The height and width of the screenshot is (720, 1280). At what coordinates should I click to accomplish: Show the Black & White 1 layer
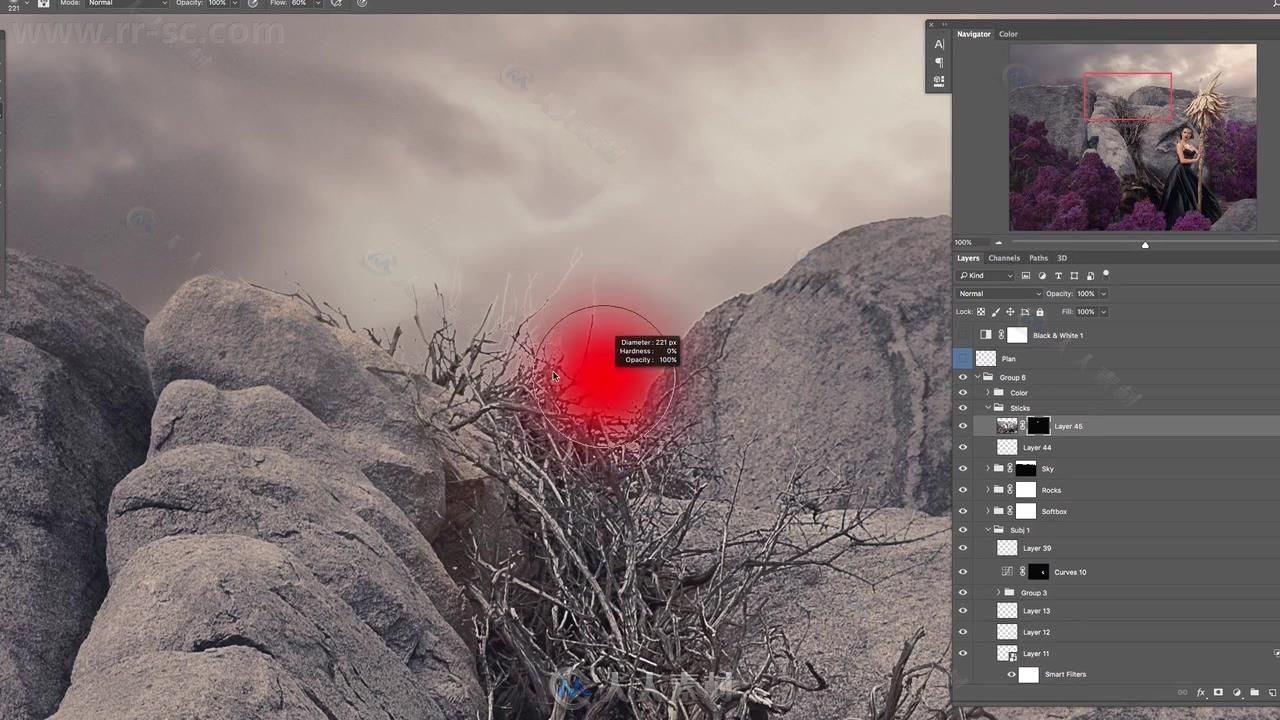click(x=963, y=335)
